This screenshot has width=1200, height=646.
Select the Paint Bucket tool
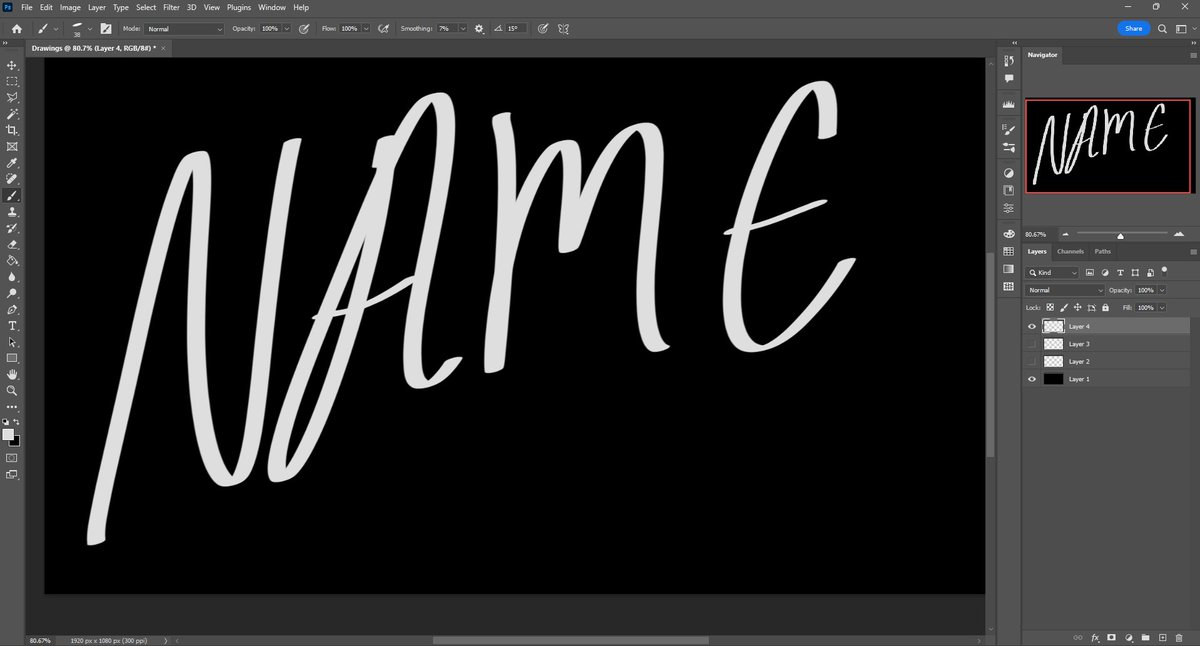[x=12, y=260]
